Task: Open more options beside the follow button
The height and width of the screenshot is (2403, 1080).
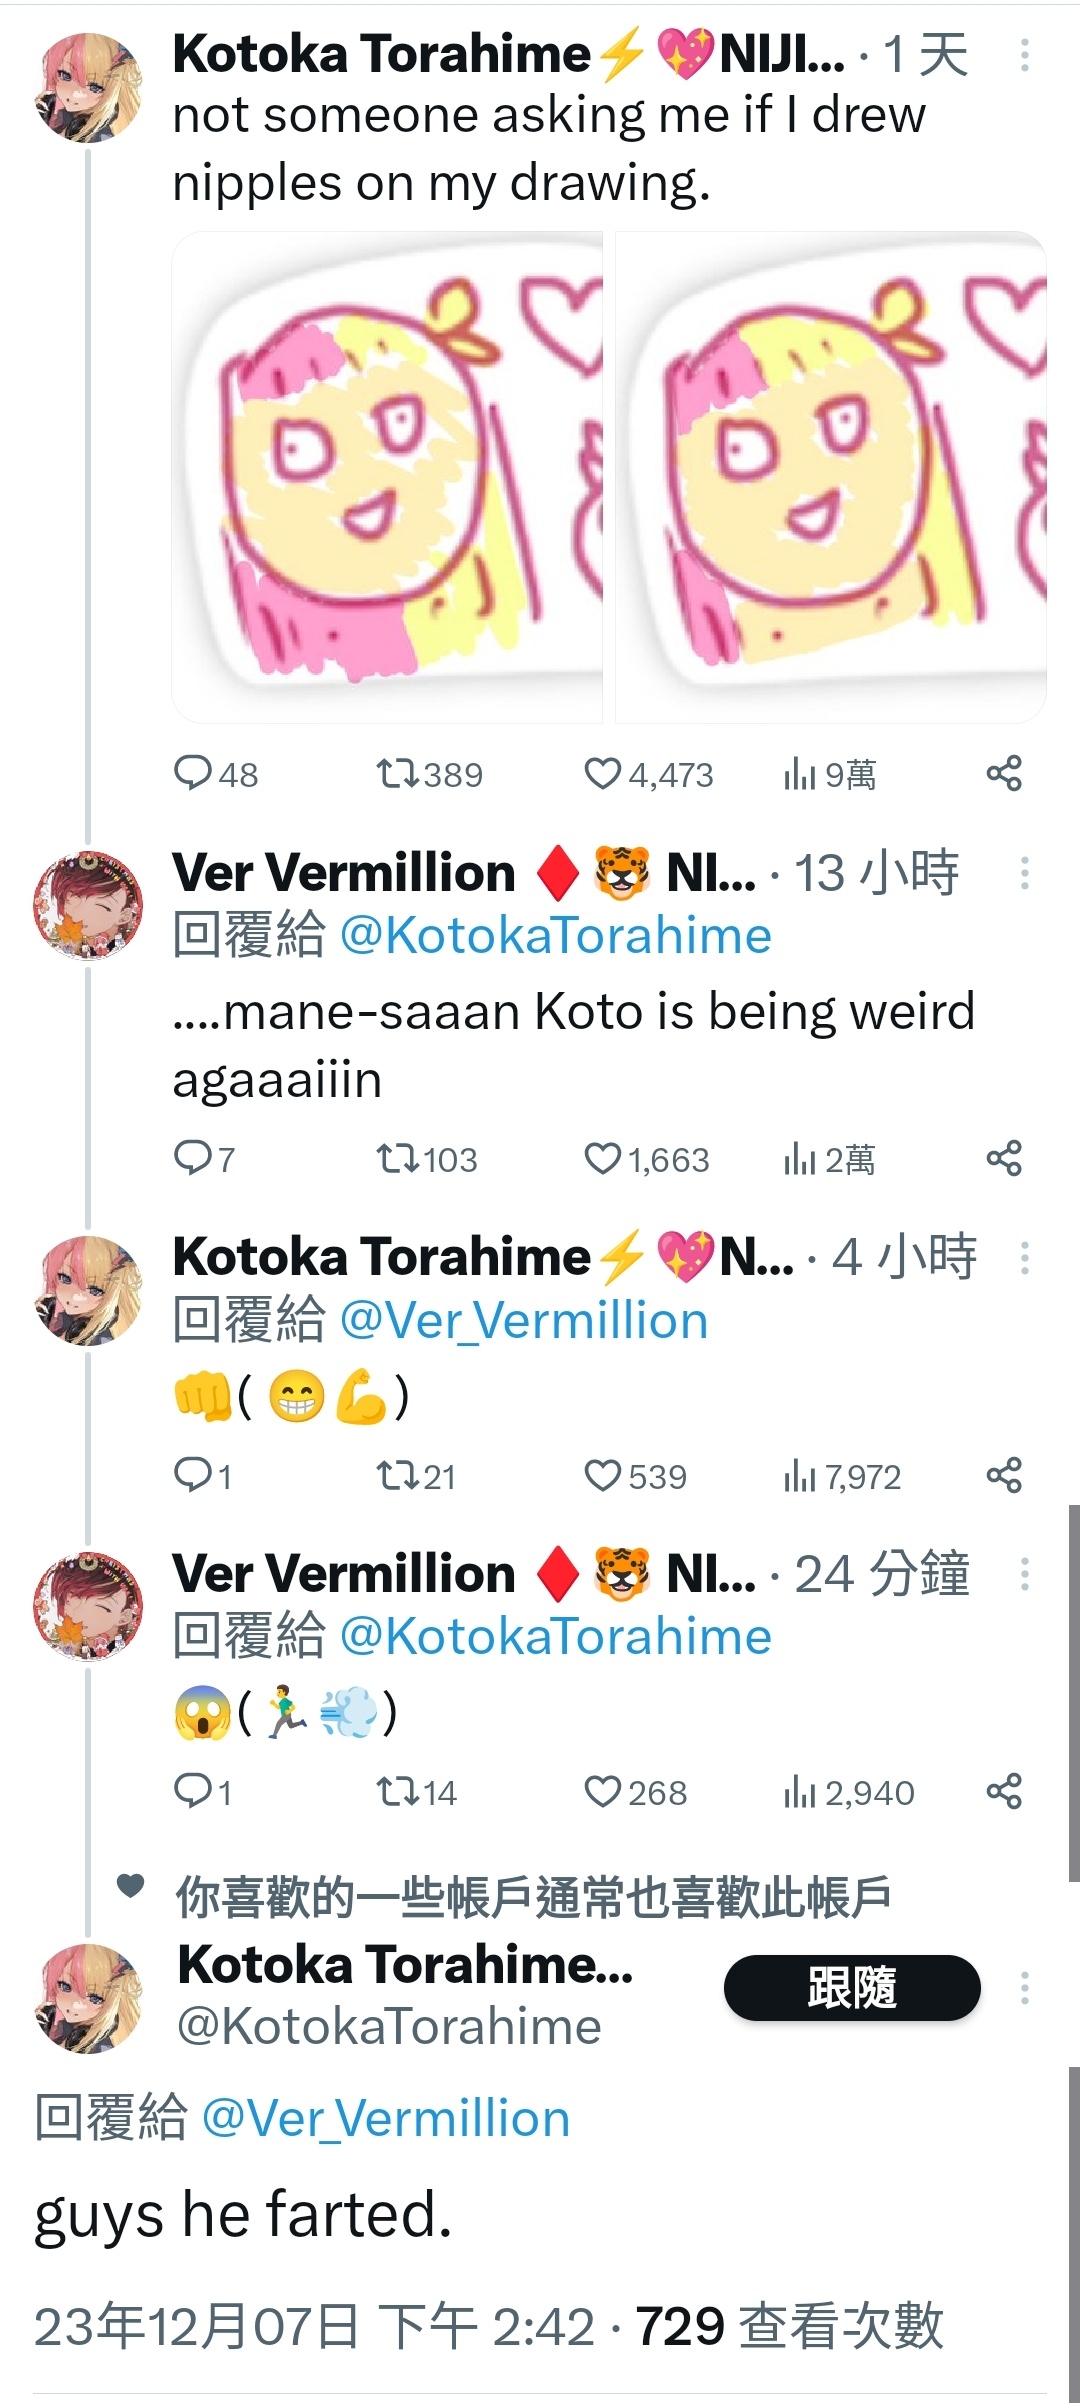Action: coord(1025,1988)
